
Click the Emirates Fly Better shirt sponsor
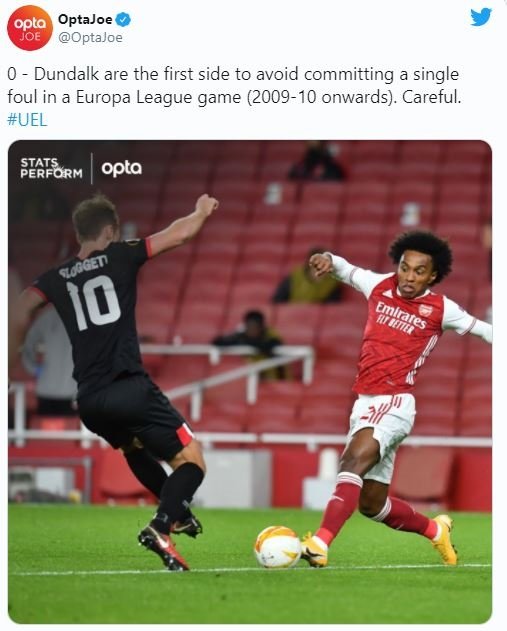click(x=400, y=318)
